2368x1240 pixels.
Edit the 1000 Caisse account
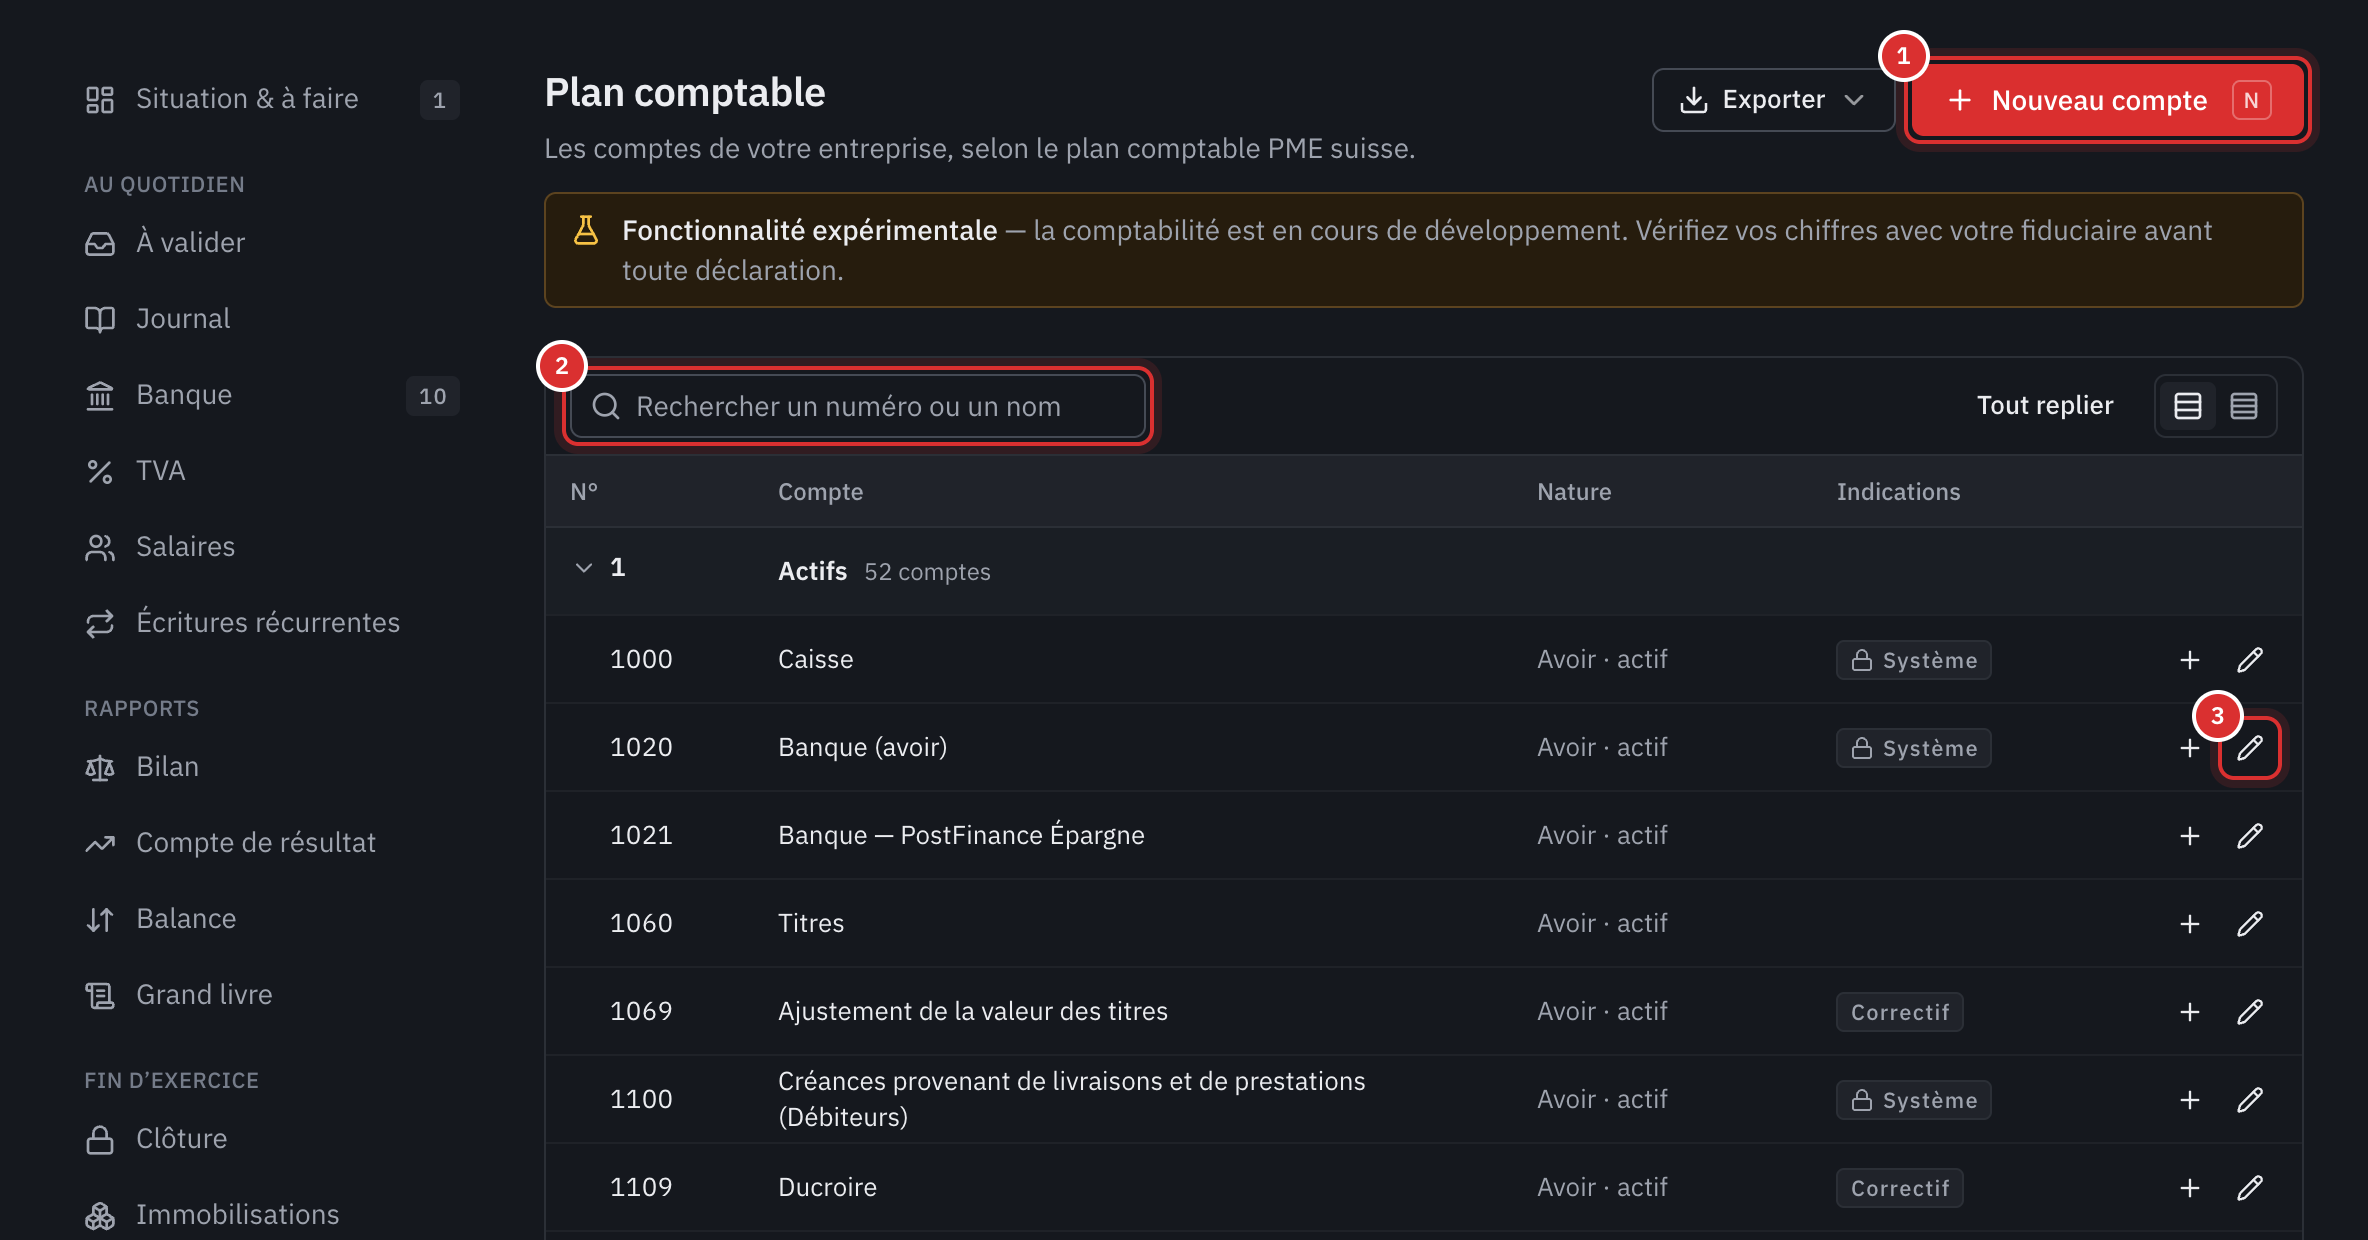2250,660
